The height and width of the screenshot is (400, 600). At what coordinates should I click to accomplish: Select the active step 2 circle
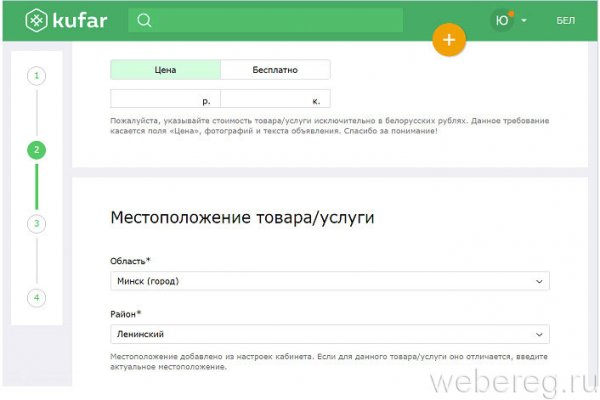point(37,150)
